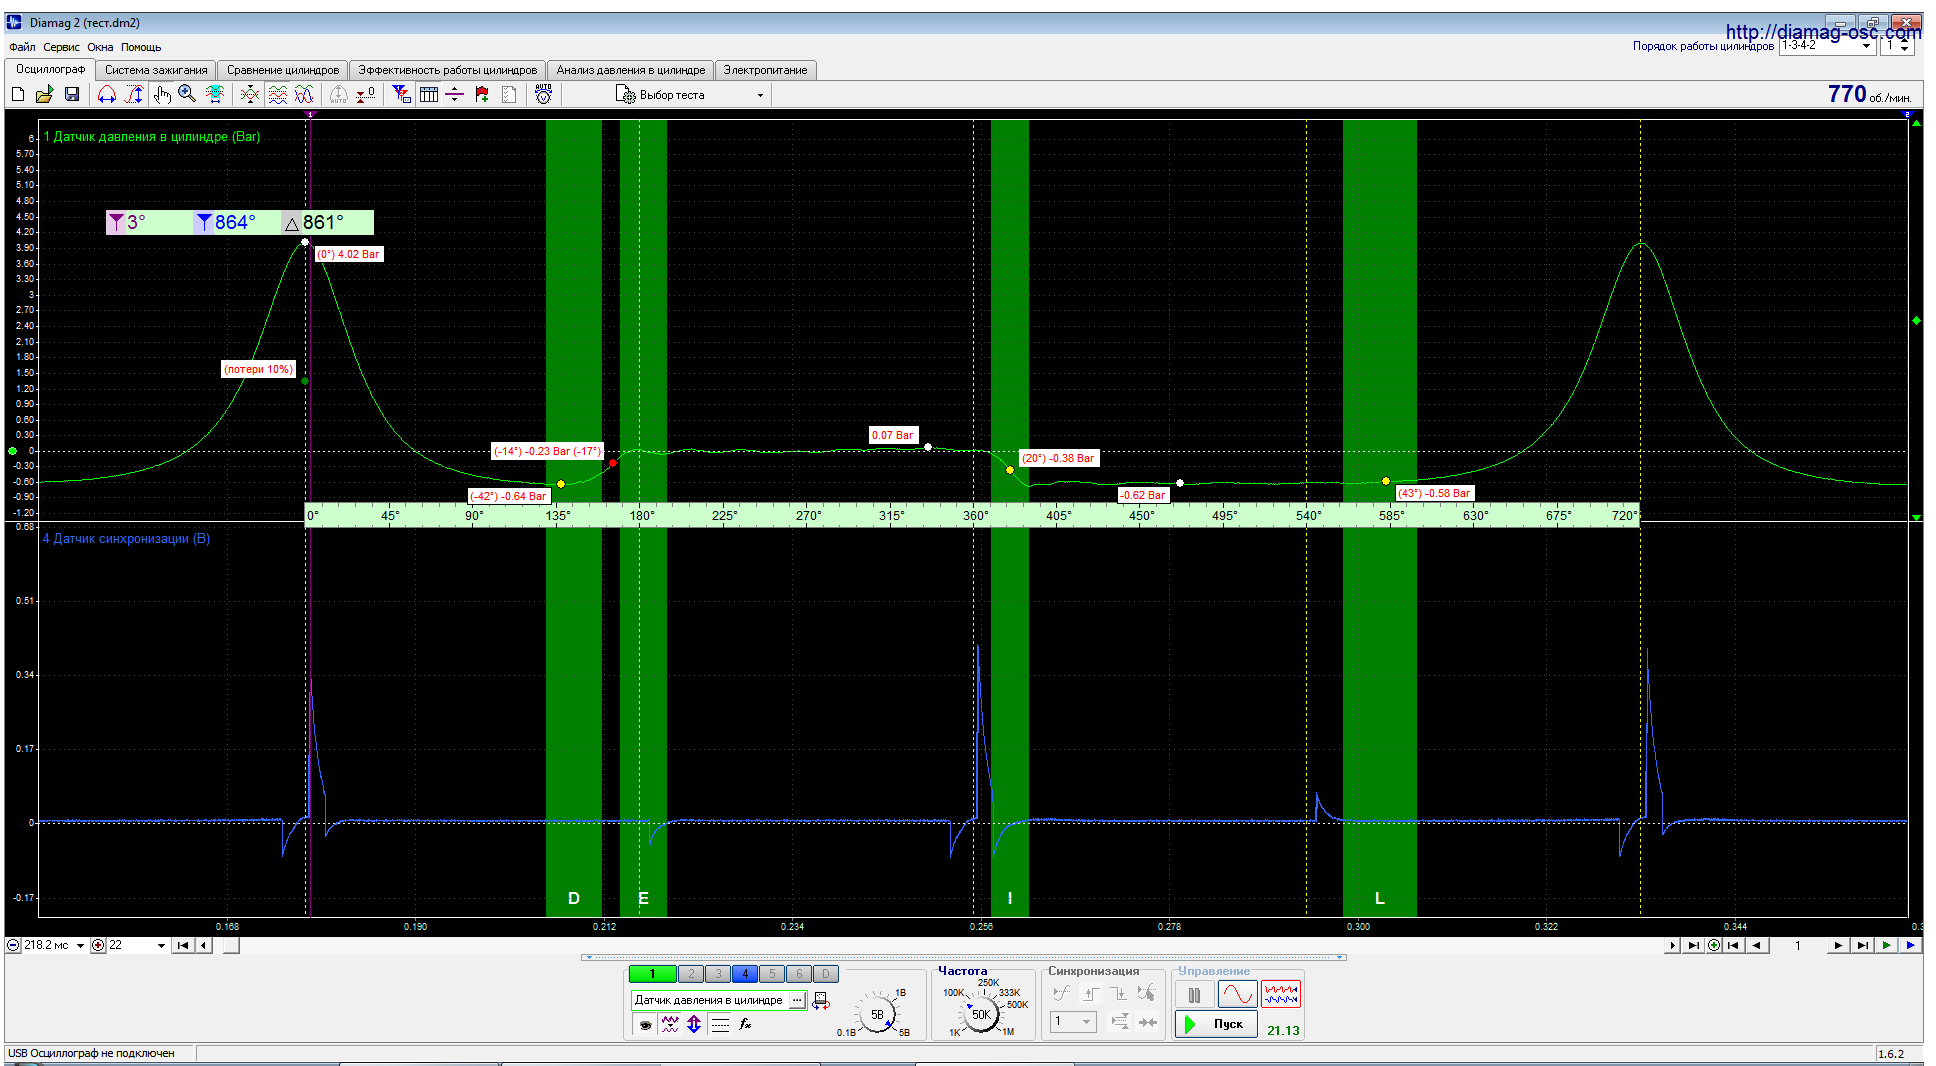Image resolution: width=1936 pixels, height=1066 pixels.
Task: Click the stacked separated waveforms icon
Action: tap(278, 94)
